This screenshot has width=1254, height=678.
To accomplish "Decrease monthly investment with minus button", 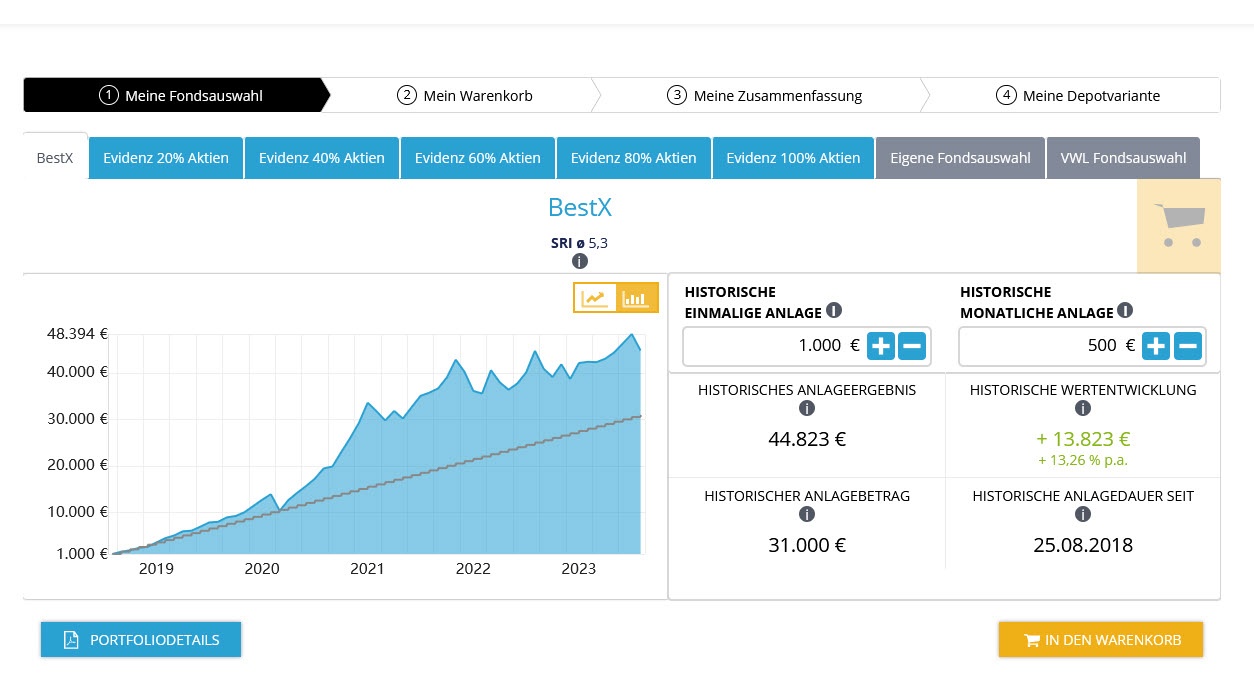I will click(1188, 347).
